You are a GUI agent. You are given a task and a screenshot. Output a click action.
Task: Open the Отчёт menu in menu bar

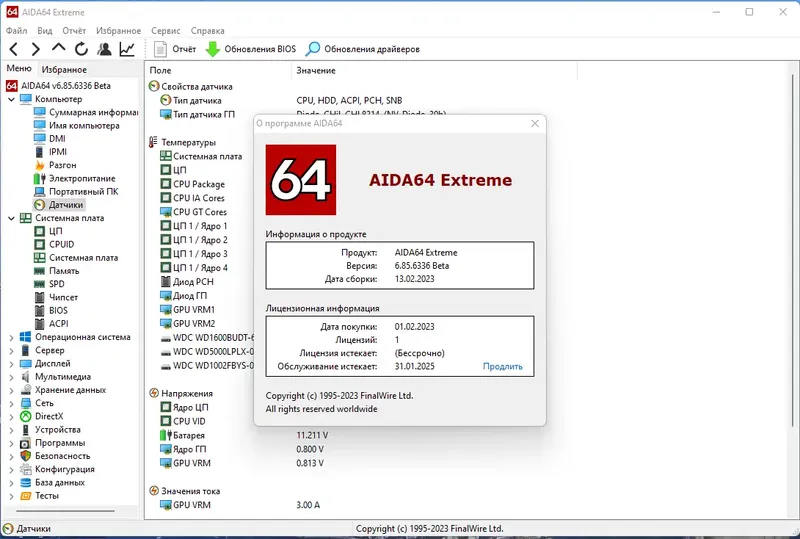[x=74, y=31]
